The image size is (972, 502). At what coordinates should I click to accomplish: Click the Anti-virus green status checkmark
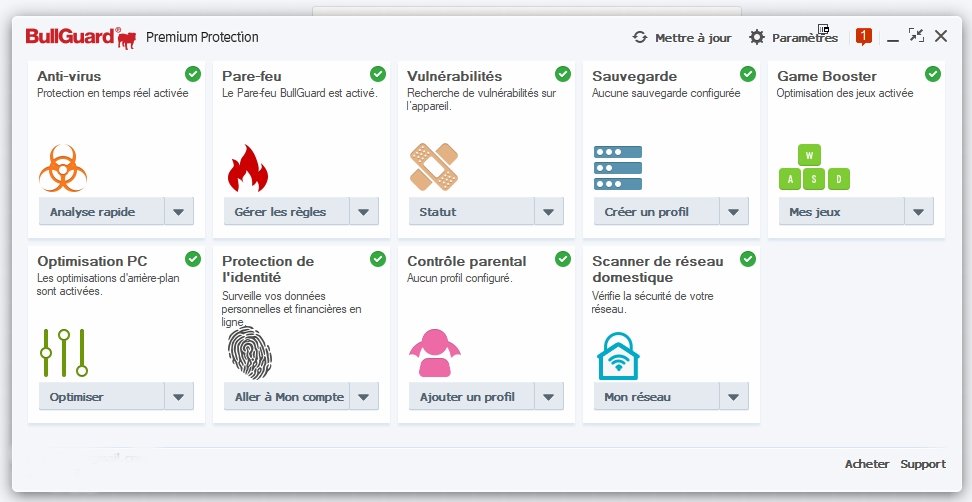click(x=193, y=74)
